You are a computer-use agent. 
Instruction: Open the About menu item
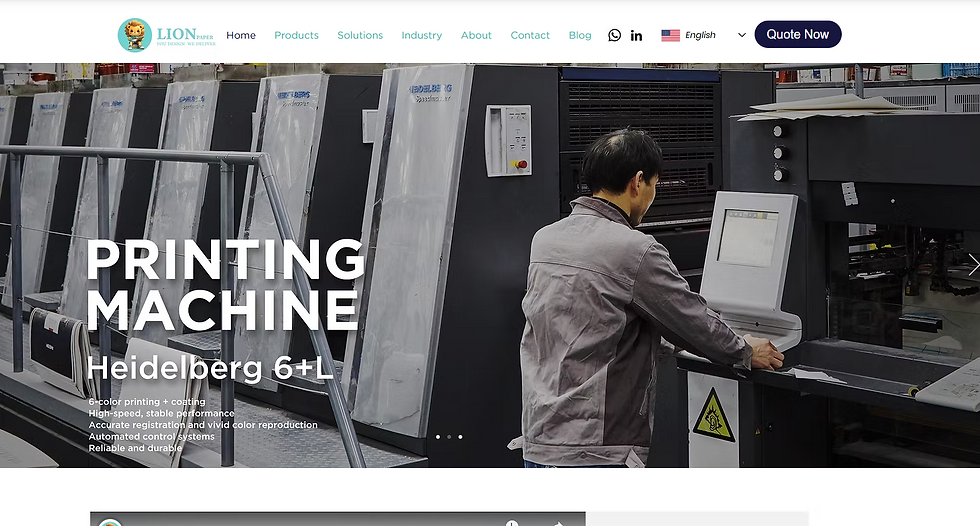coord(476,35)
